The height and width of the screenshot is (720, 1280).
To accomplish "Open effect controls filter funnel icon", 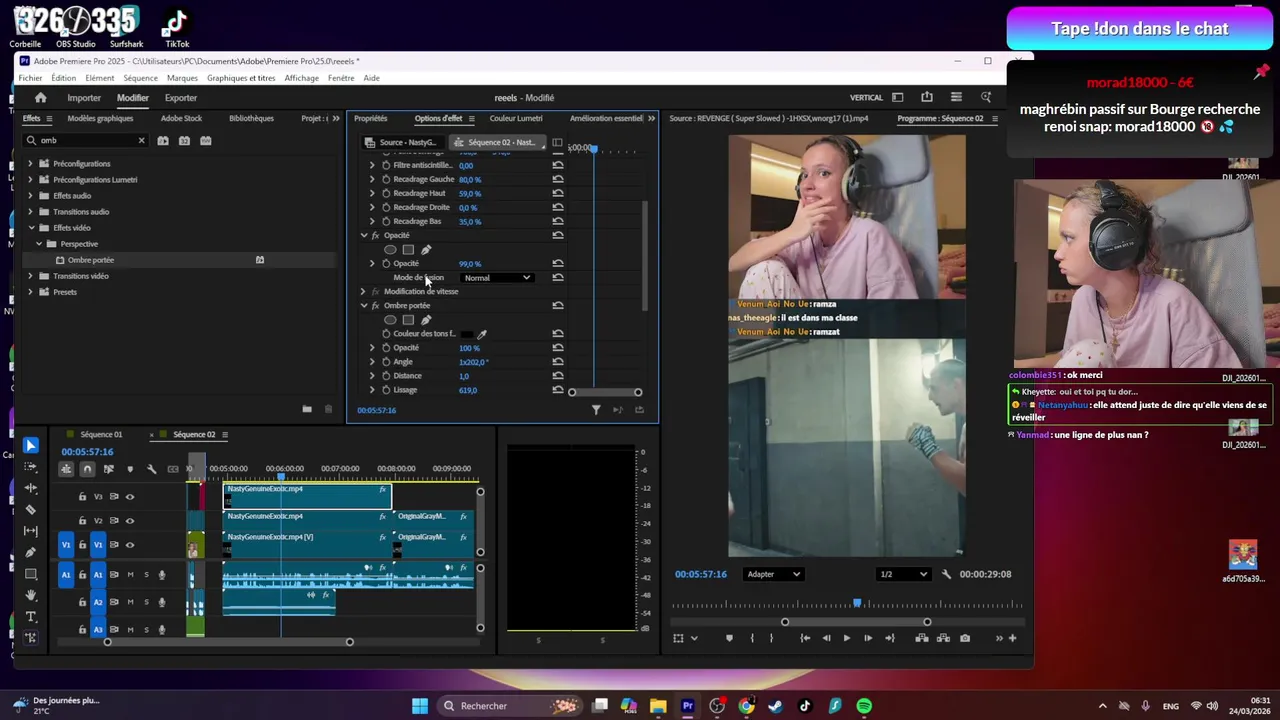I will pyautogui.click(x=596, y=410).
